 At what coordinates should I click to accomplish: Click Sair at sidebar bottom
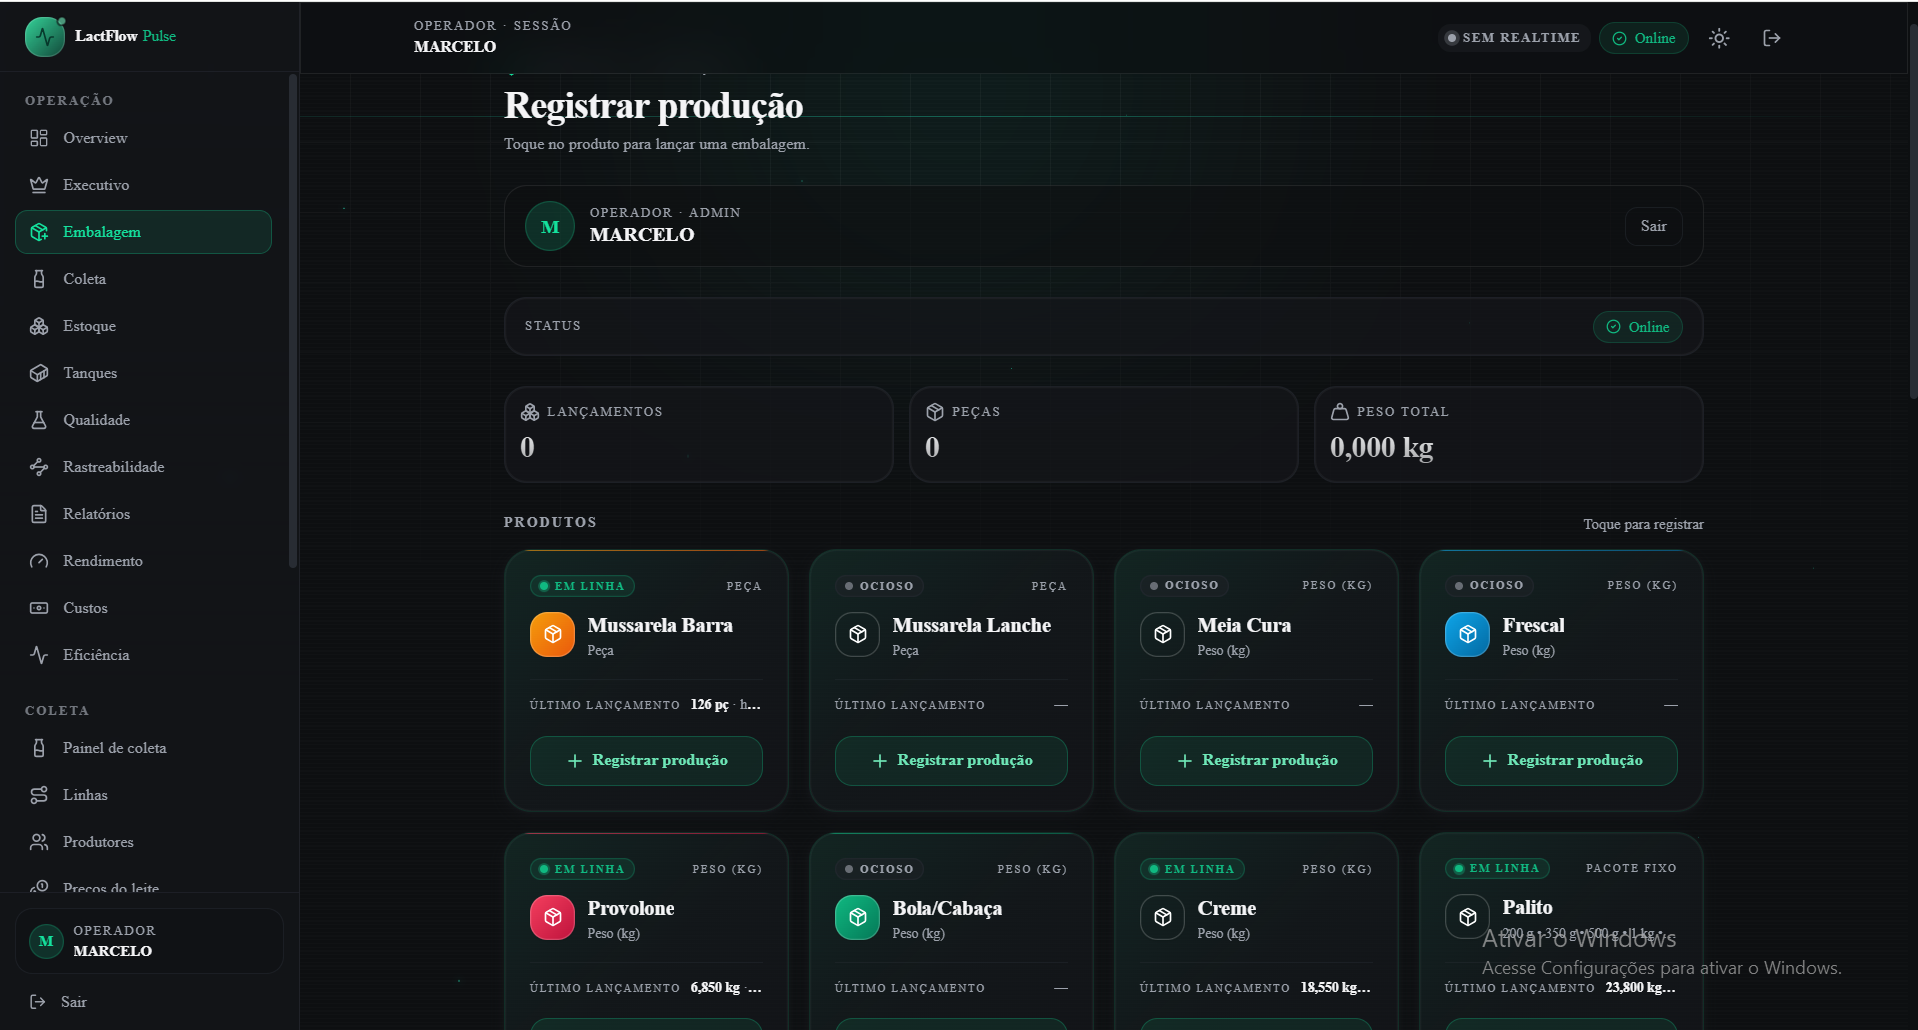59,1002
